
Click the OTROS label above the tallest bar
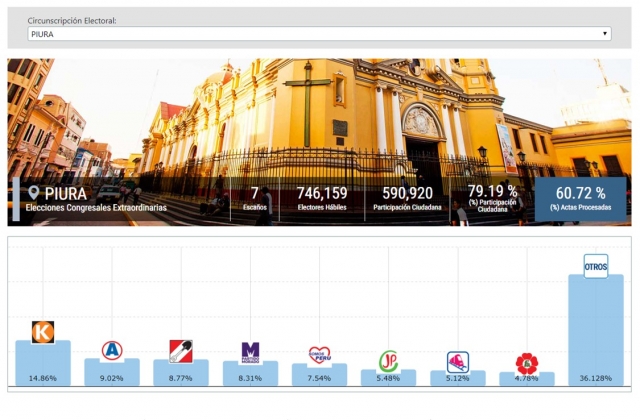(x=595, y=266)
